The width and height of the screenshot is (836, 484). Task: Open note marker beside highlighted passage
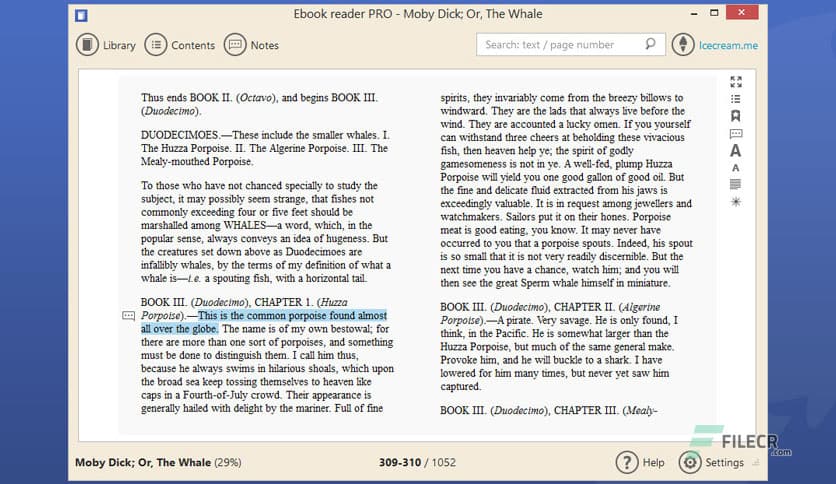pos(128,316)
